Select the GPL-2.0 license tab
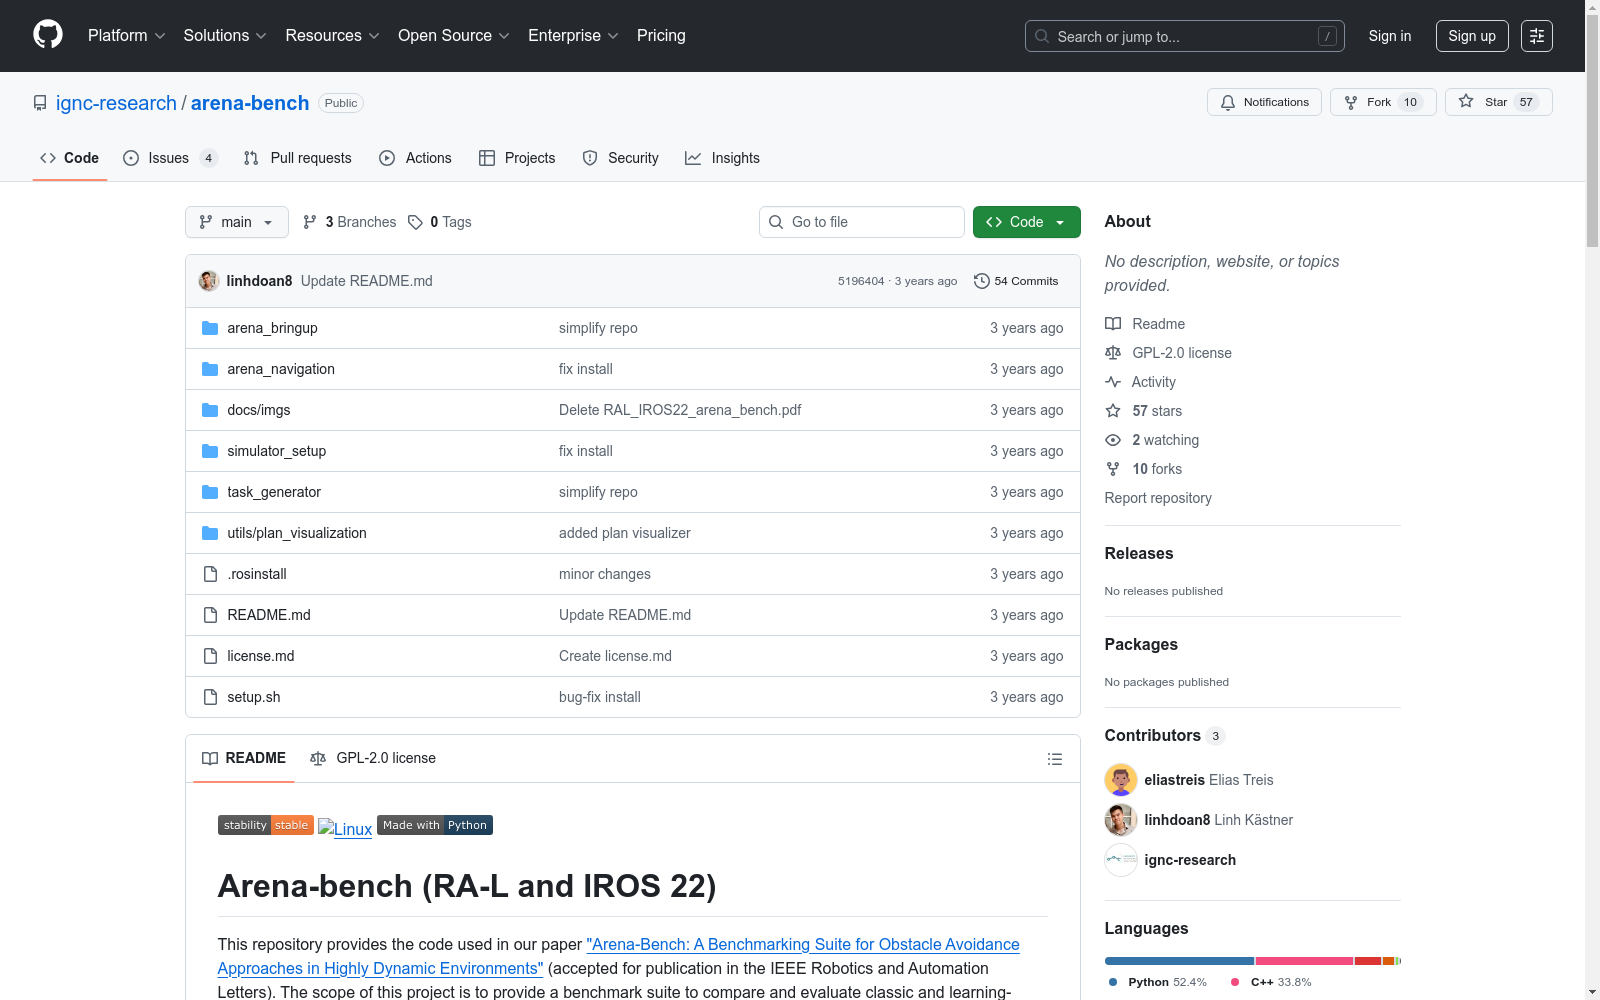Viewport: 1600px width, 1000px height. (373, 758)
